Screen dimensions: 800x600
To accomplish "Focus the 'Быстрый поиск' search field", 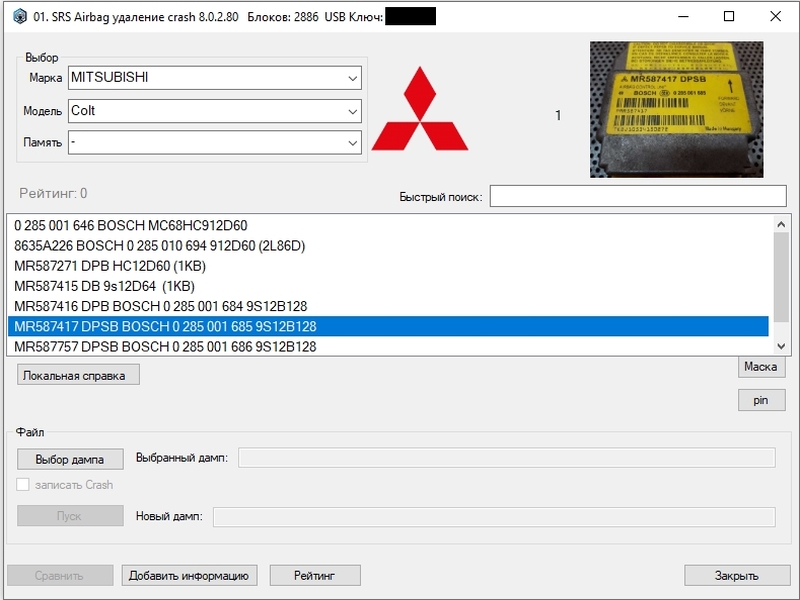I will tap(638, 196).
